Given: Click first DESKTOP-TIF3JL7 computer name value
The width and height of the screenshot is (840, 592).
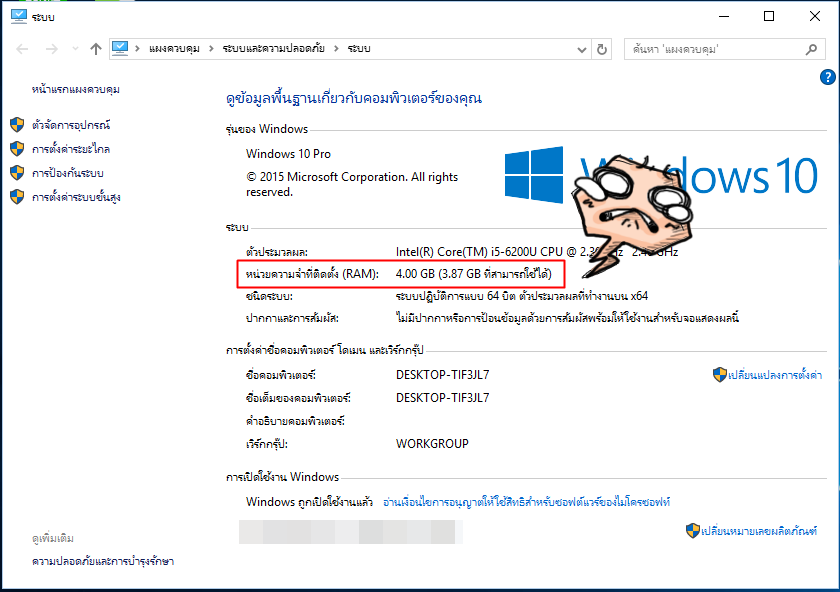Looking at the screenshot, I should 442,374.
